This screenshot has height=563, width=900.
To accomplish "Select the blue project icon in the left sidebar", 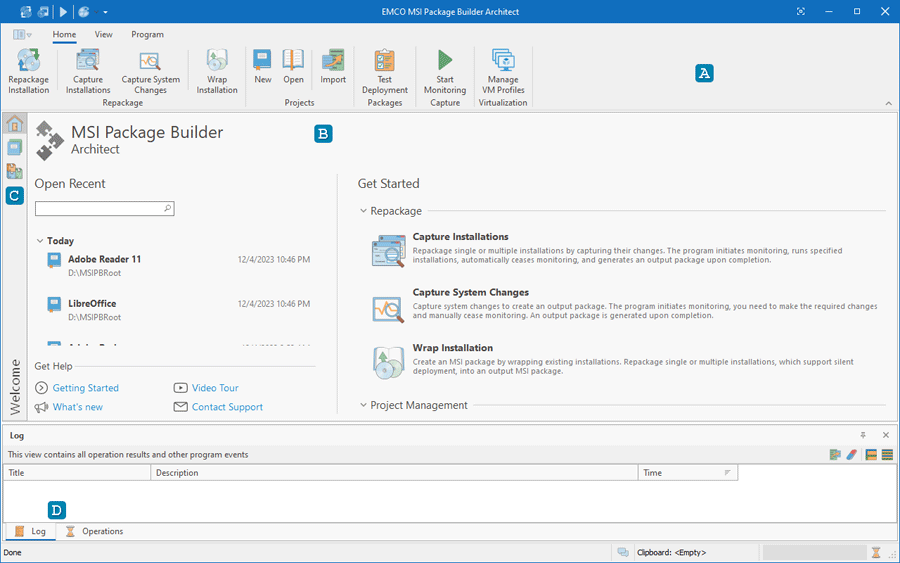I will click(15, 147).
